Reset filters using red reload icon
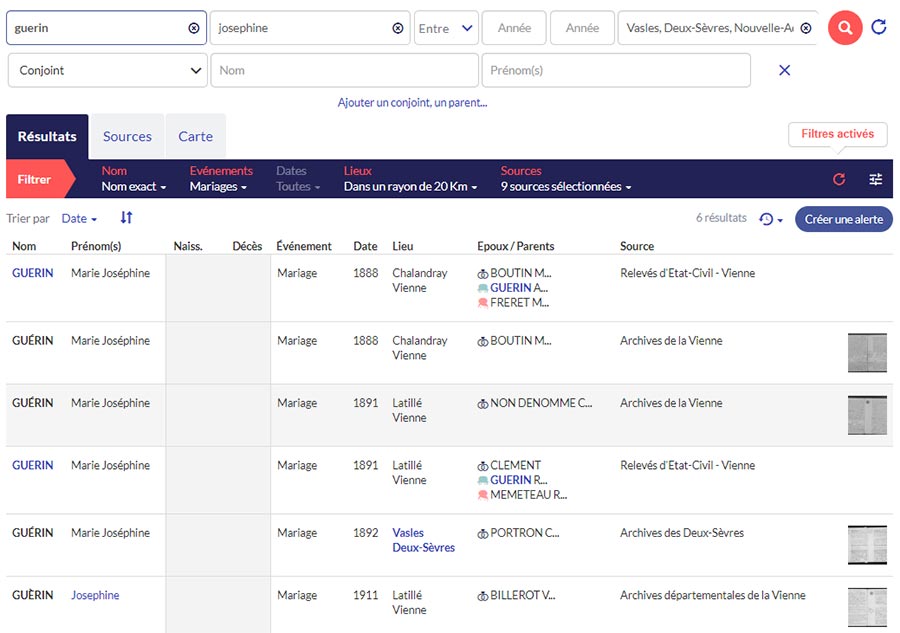 click(x=839, y=179)
